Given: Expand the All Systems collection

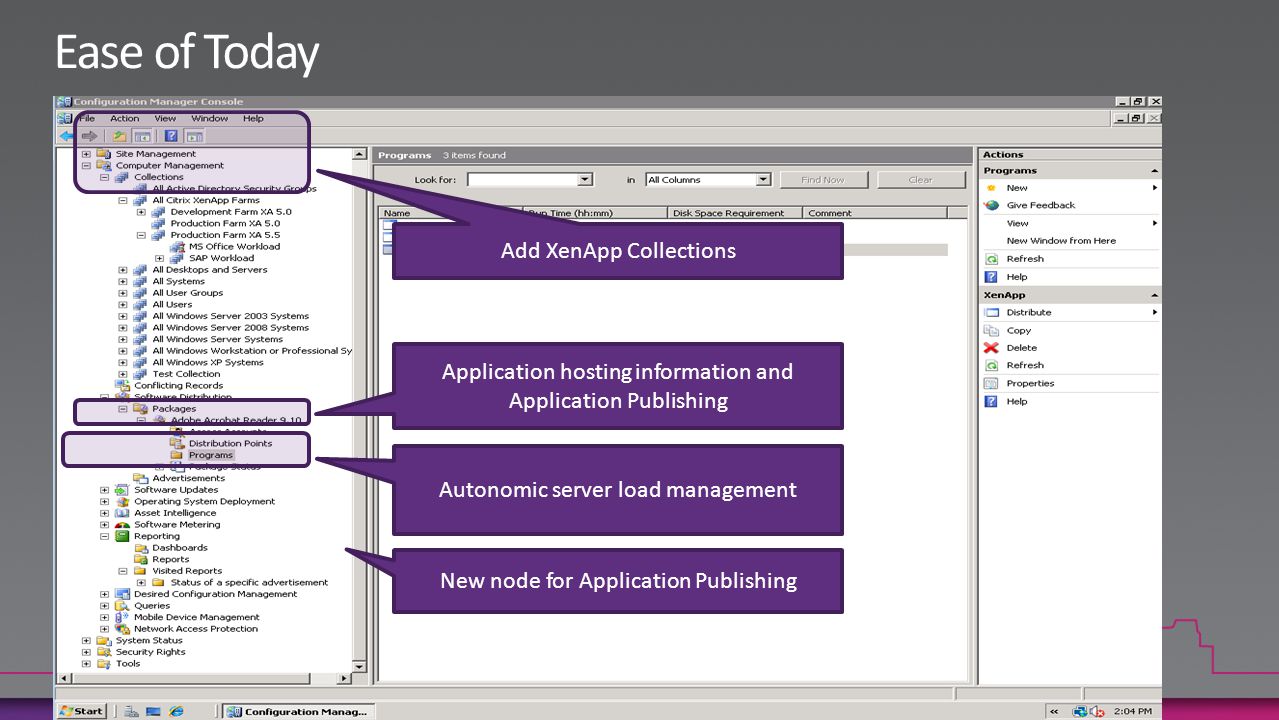Looking at the screenshot, I should [x=123, y=281].
